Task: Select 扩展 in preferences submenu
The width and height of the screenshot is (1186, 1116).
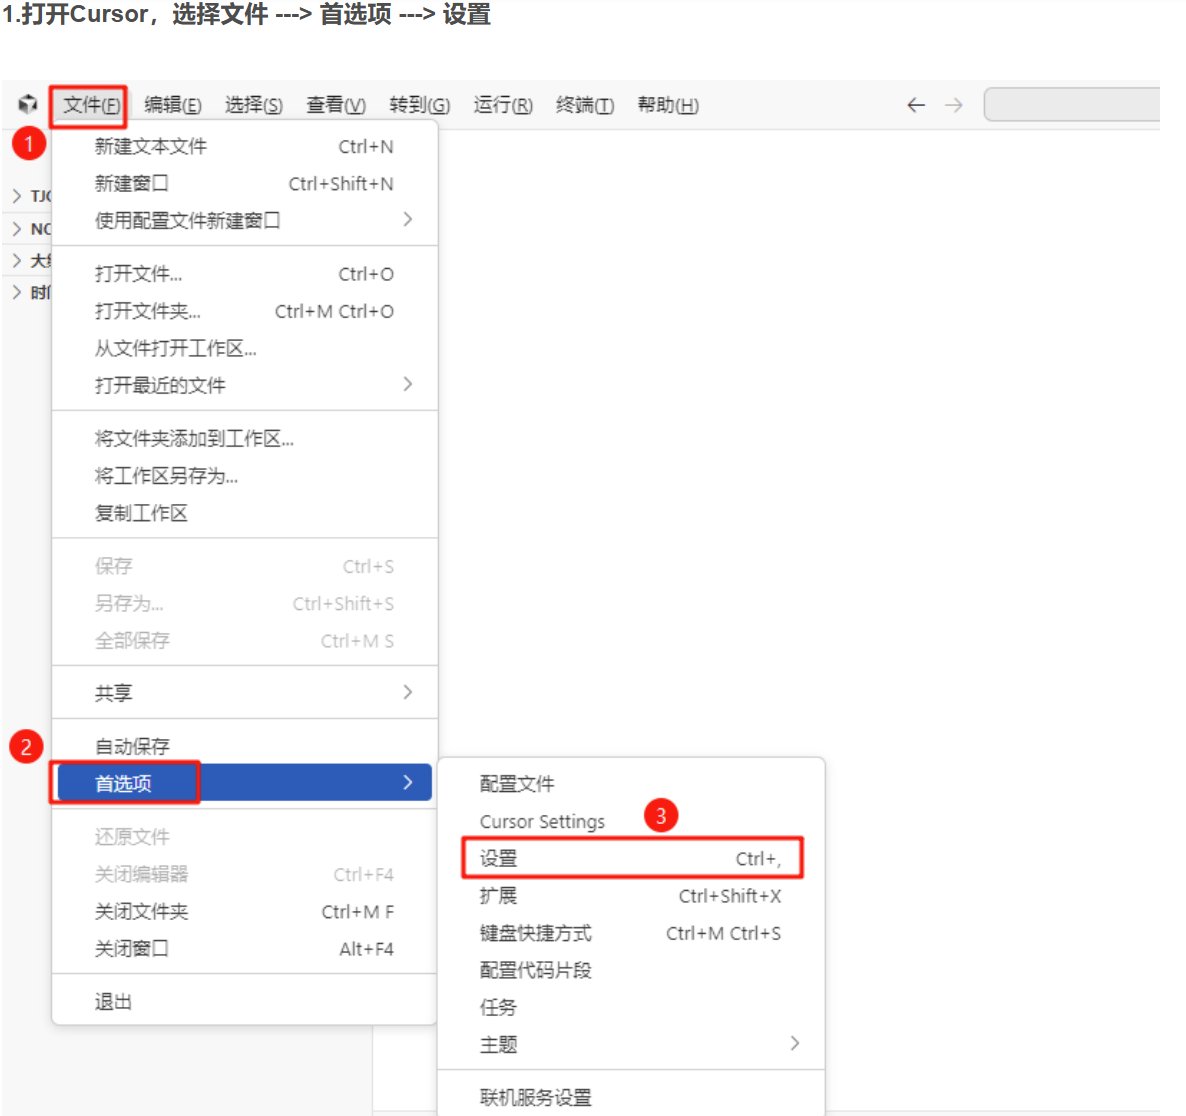Action: (x=631, y=896)
